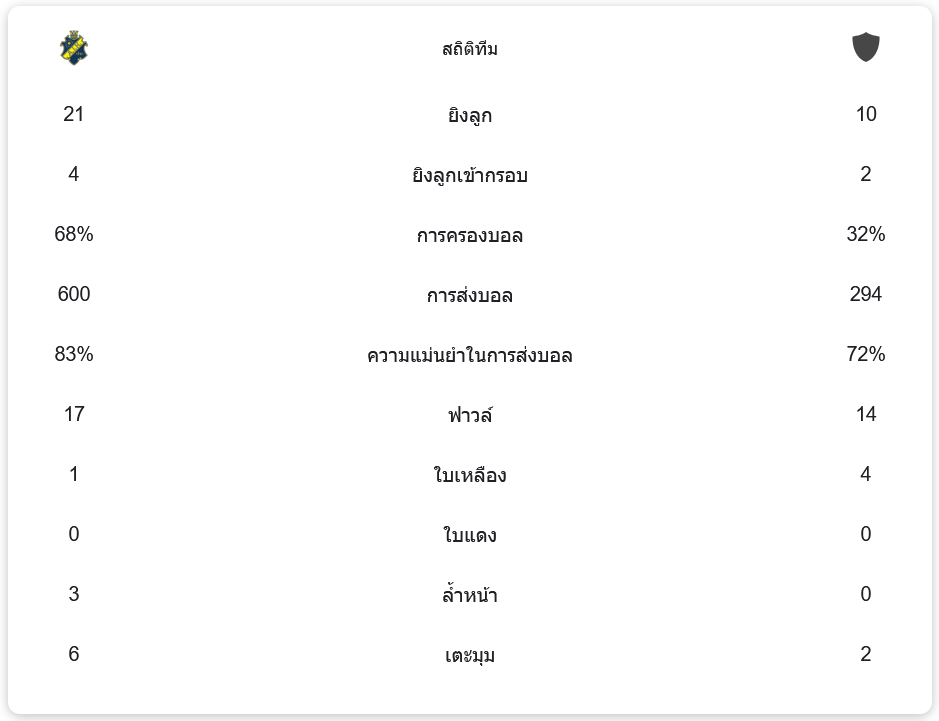Click the เตะมุม corner kicks label
The width and height of the screenshot is (939, 721).
pos(470,655)
